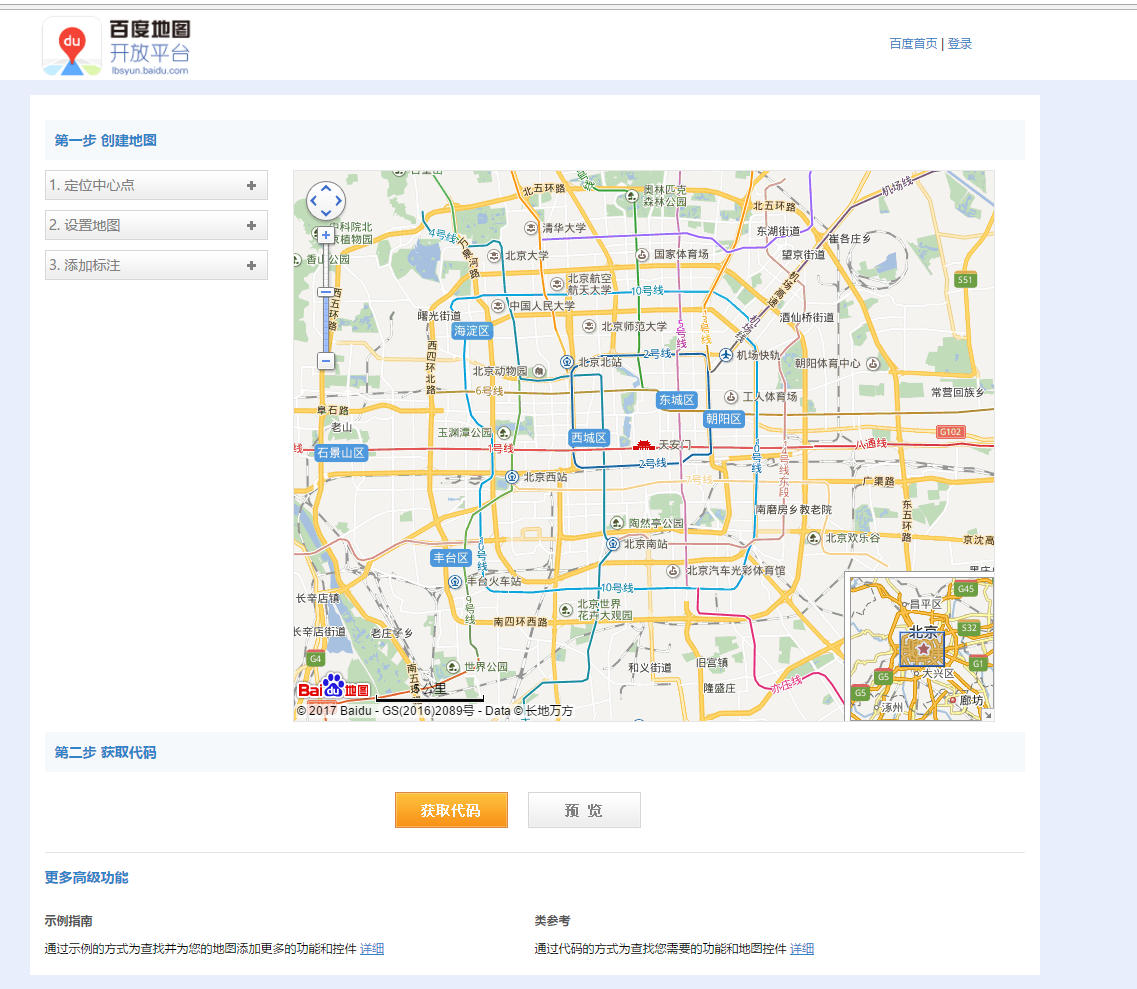Image resolution: width=1137 pixels, height=989 pixels.
Task: Click the 陶然亭公园 park icon
Action: pos(617,523)
